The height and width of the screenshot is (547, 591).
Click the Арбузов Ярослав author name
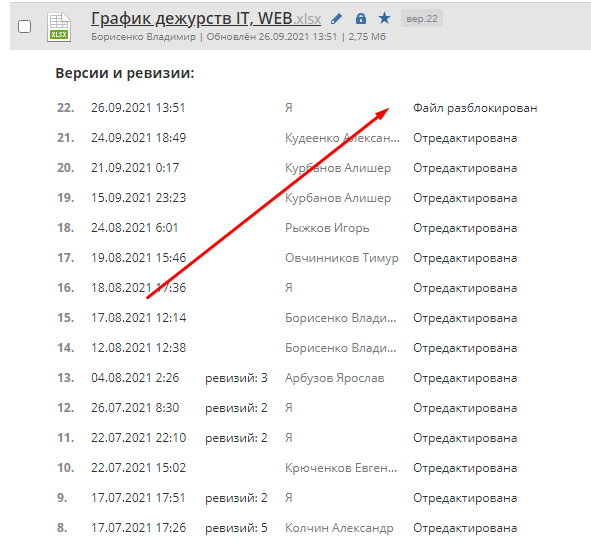click(334, 378)
